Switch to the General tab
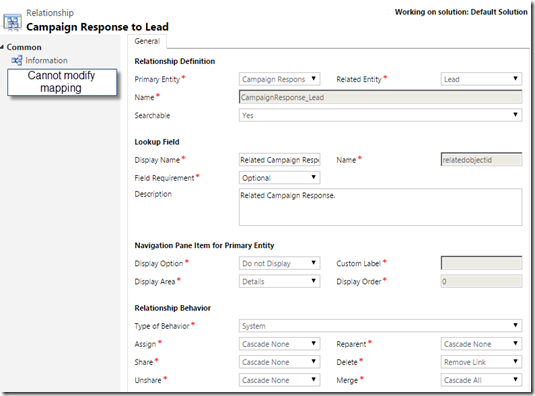The image size is (535, 396). (x=147, y=41)
